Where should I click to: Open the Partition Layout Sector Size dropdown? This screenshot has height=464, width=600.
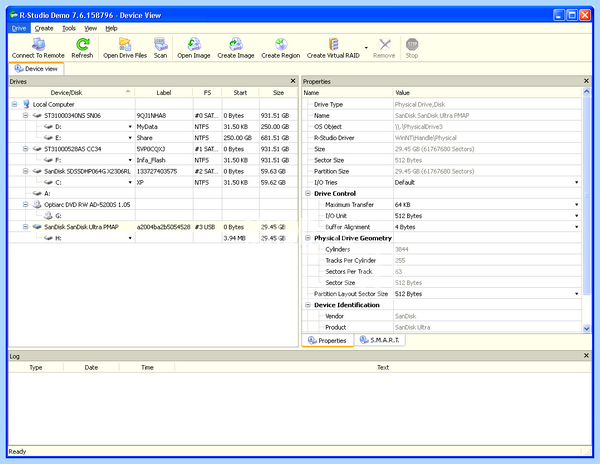point(577,294)
